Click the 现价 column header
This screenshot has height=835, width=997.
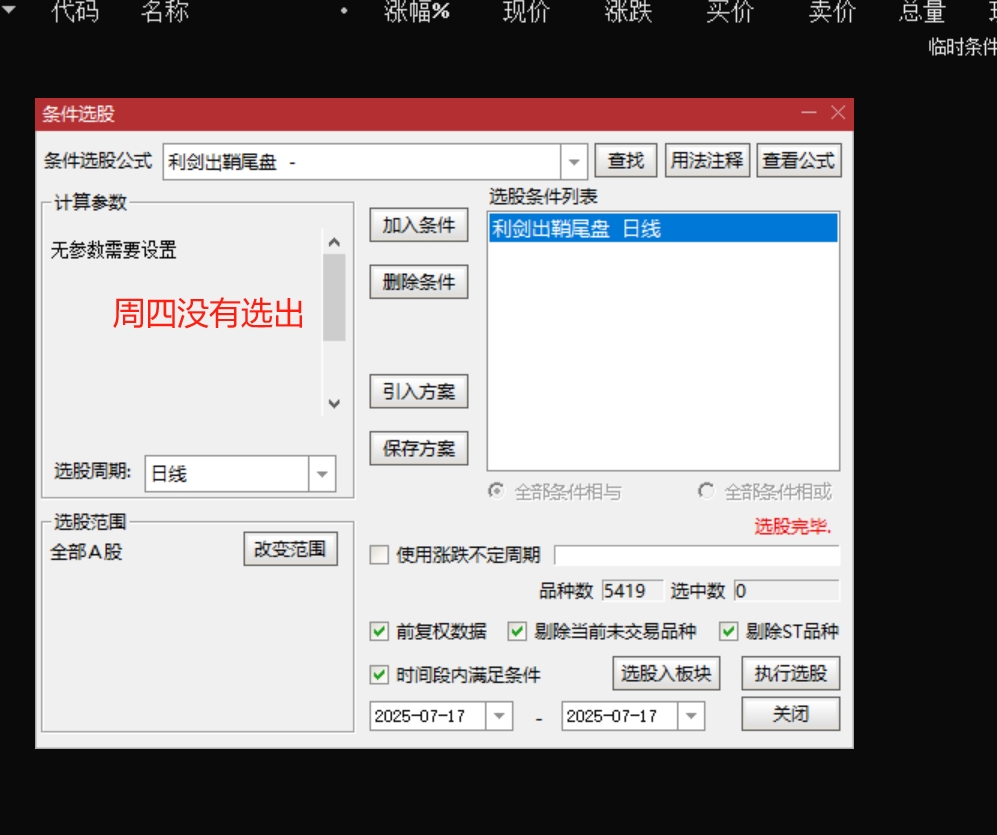(526, 11)
